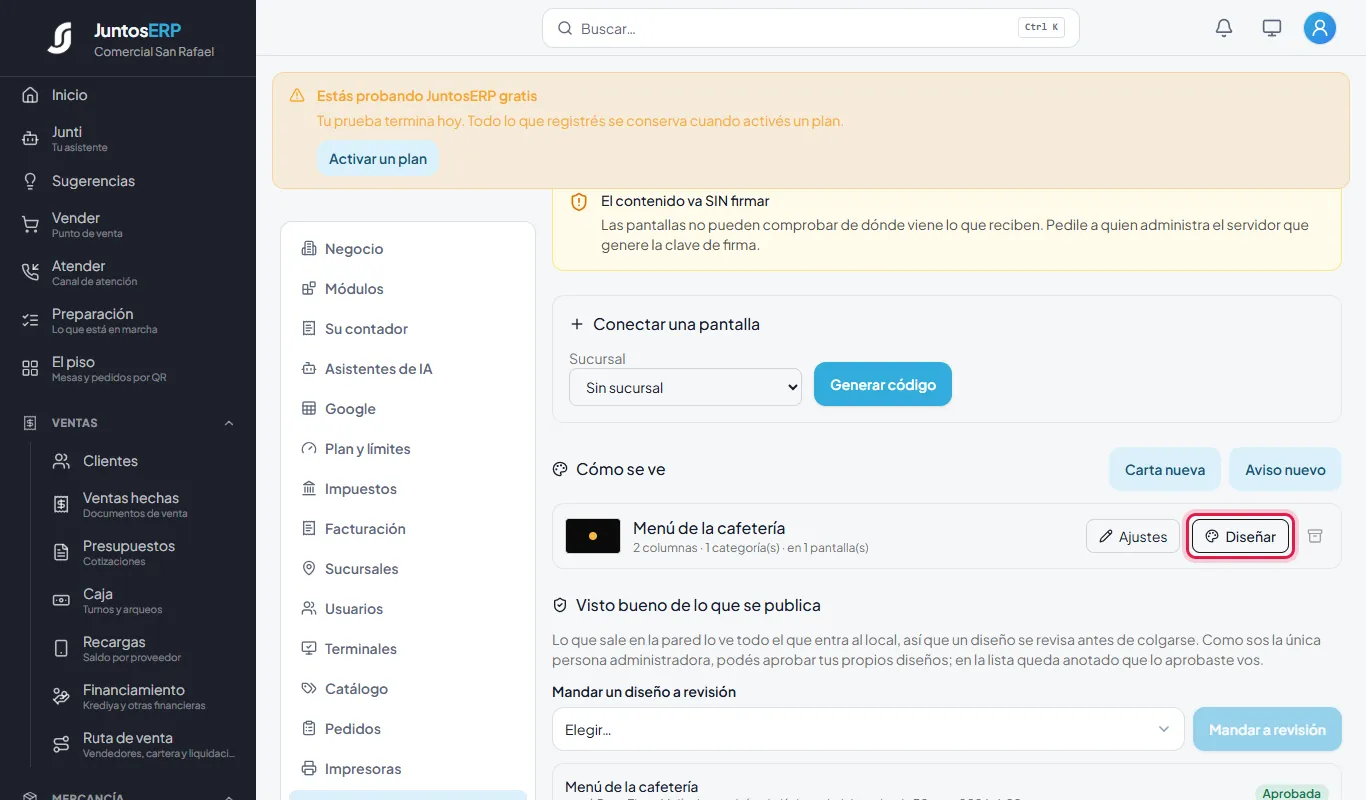Open Sucursales settings
The width and height of the screenshot is (1366, 800).
point(408,569)
